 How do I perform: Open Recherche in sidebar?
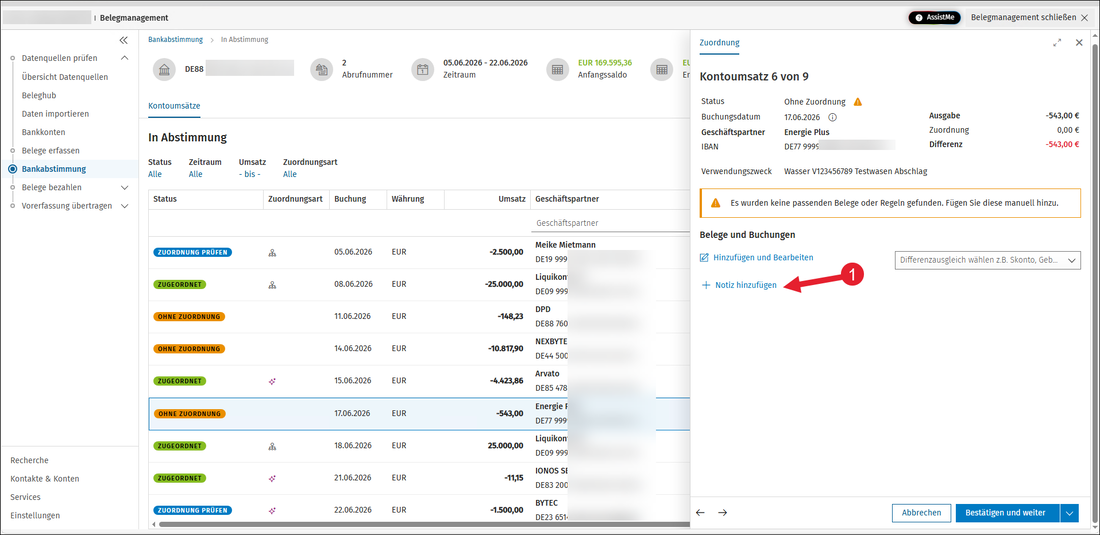click(29, 461)
